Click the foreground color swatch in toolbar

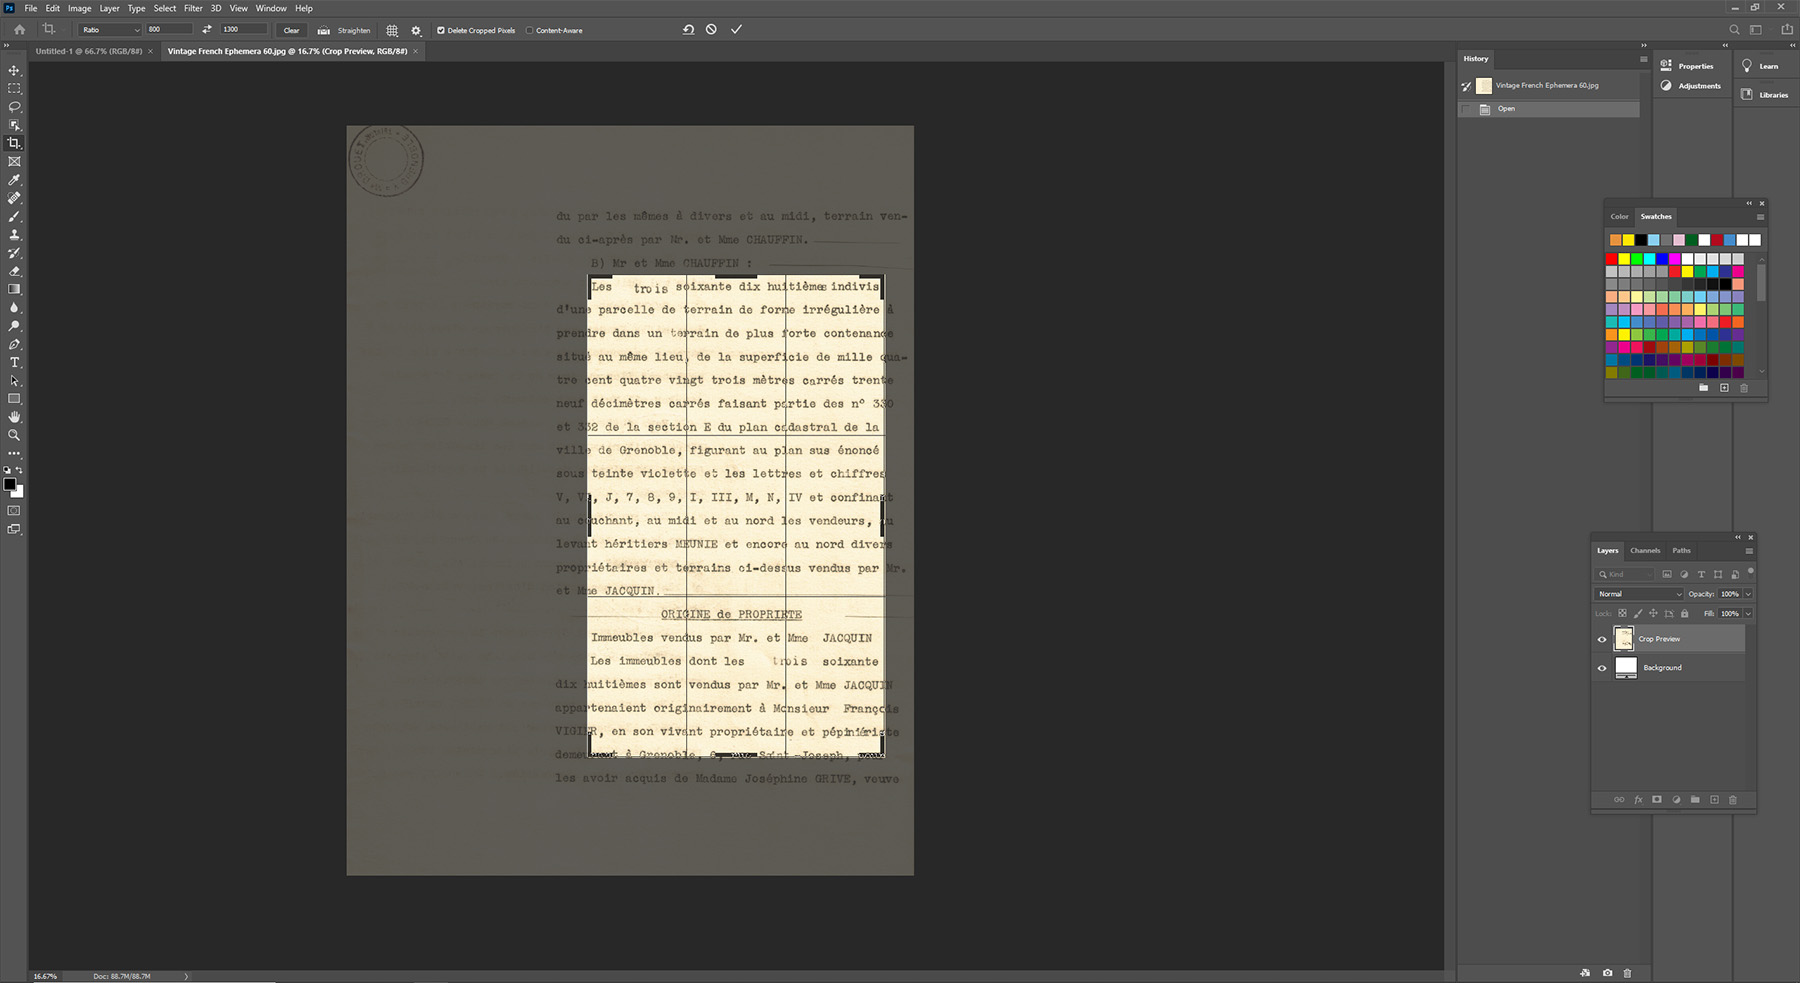tap(10, 485)
